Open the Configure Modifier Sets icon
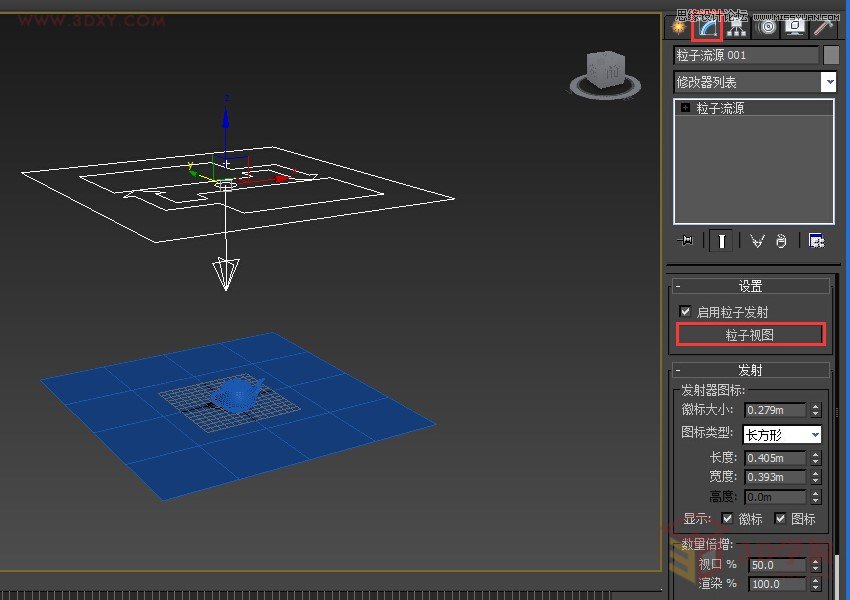Image resolution: width=850 pixels, height=600 pixels. [x=816, y=240]
